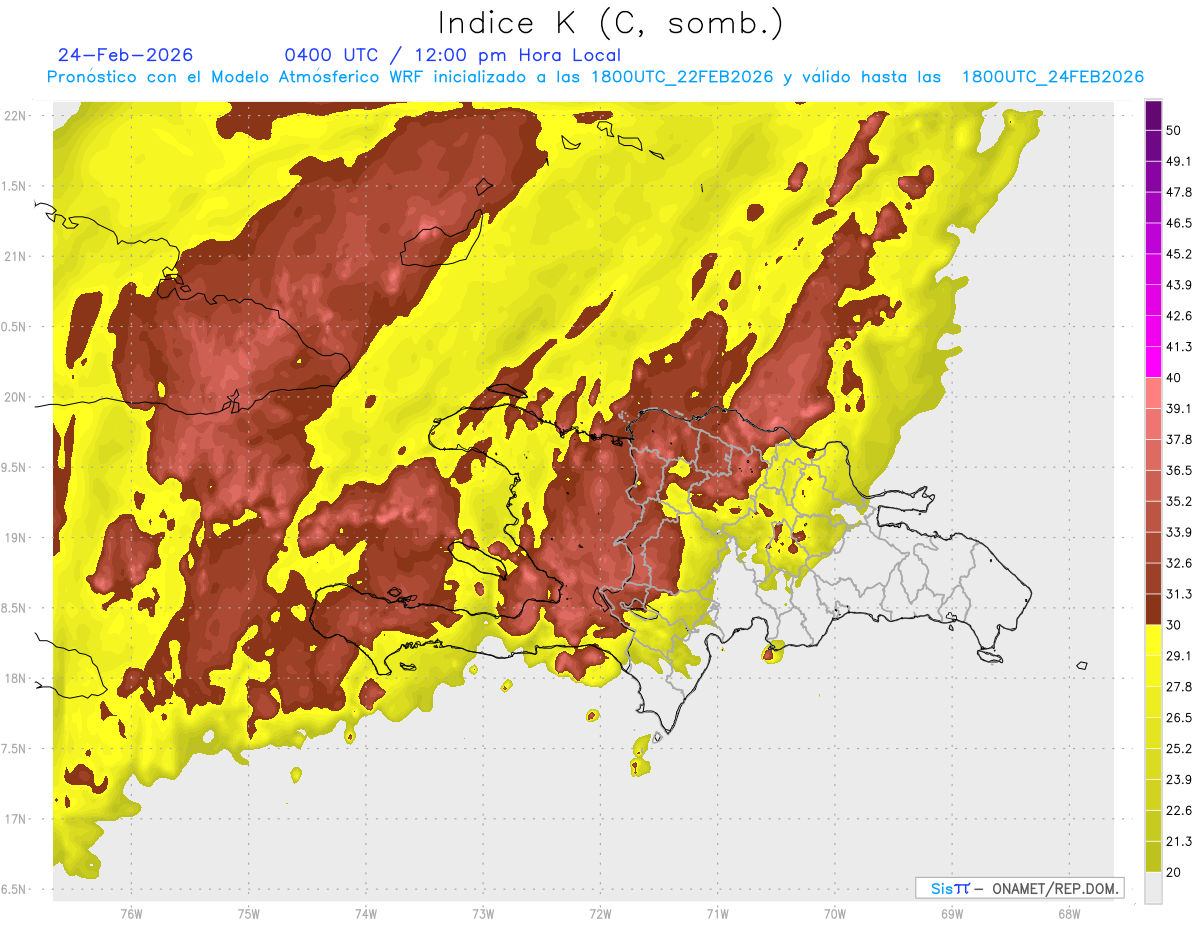Click the color bar value '40'

point(1174,377)
